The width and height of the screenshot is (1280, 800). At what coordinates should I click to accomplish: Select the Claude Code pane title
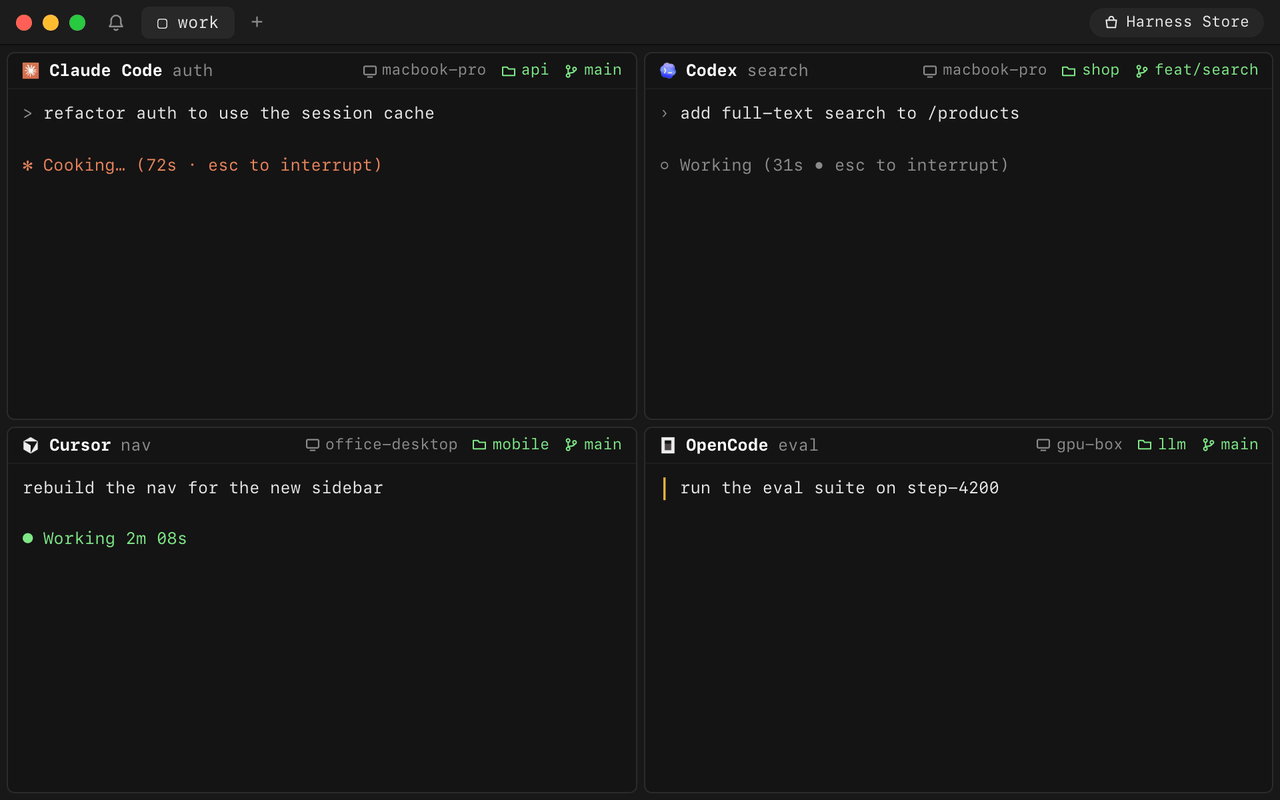(105, 70)
